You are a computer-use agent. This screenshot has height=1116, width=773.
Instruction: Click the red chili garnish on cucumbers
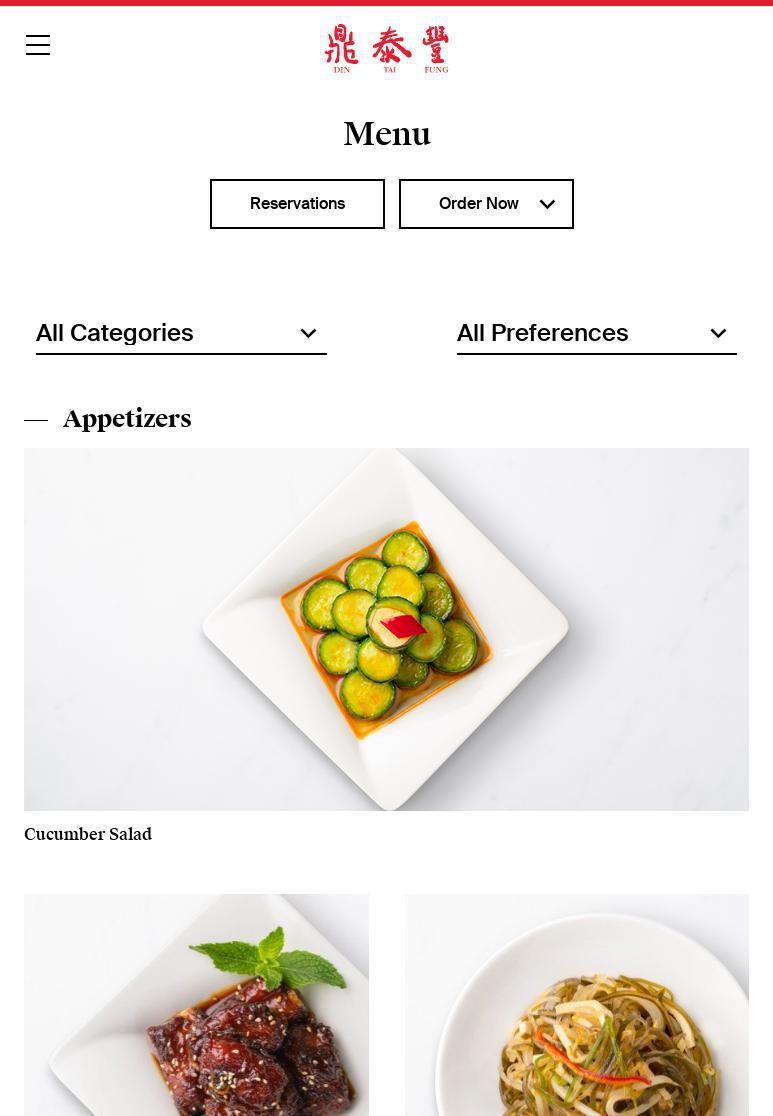[403, 627]
